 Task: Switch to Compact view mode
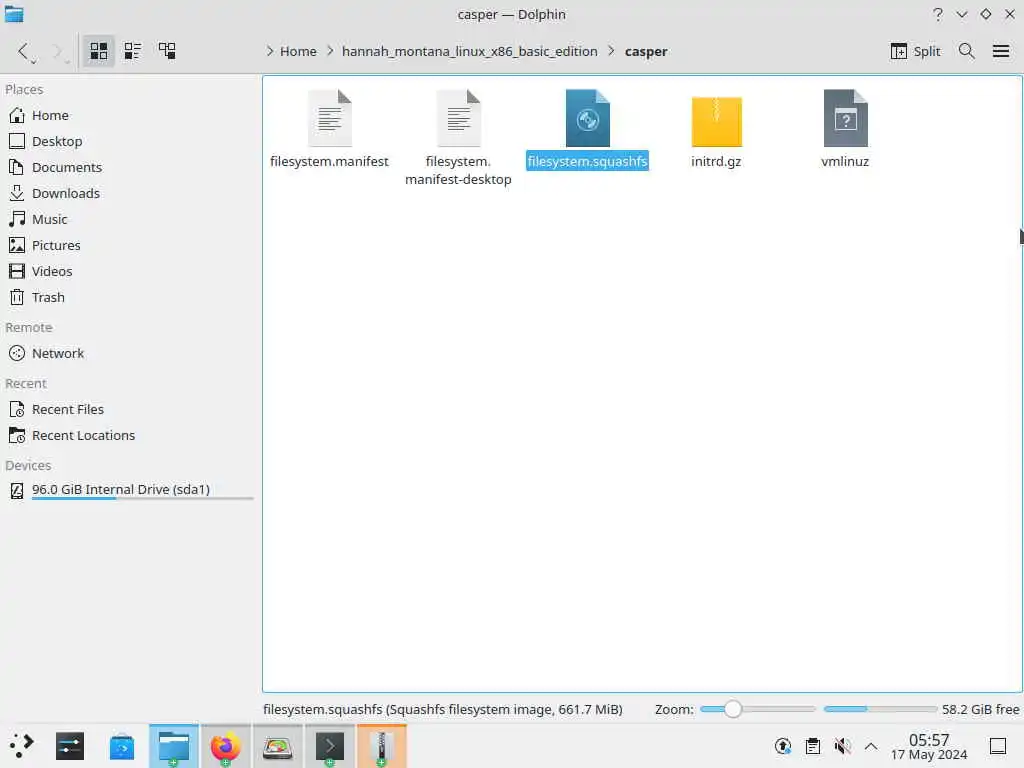[133, 51]
